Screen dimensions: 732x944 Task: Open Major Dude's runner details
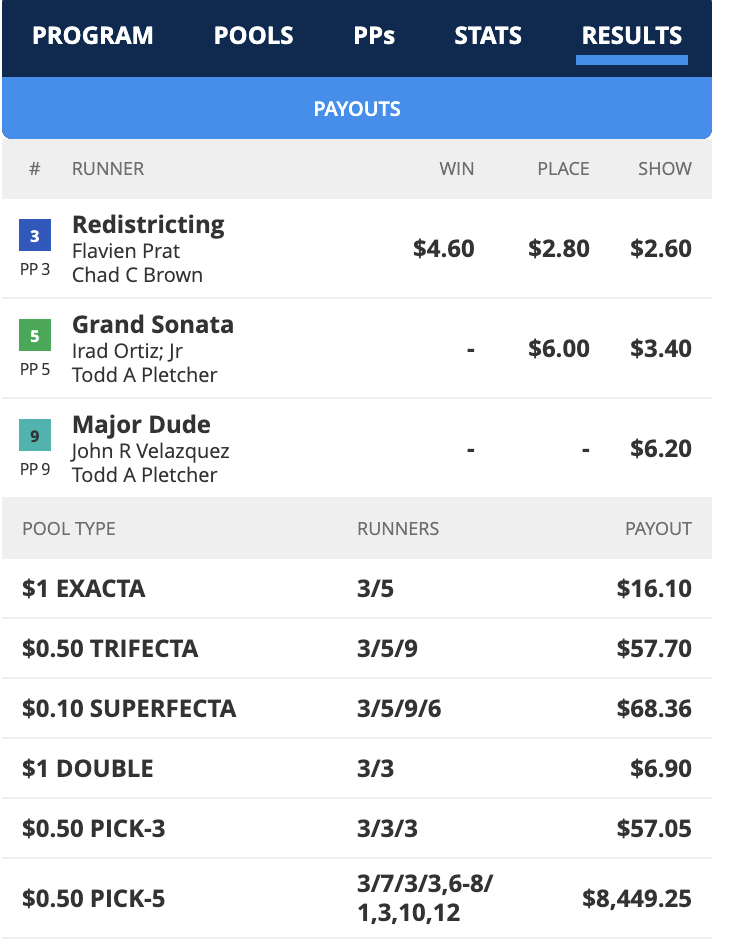pyautogui.click(x=140, y=425)
